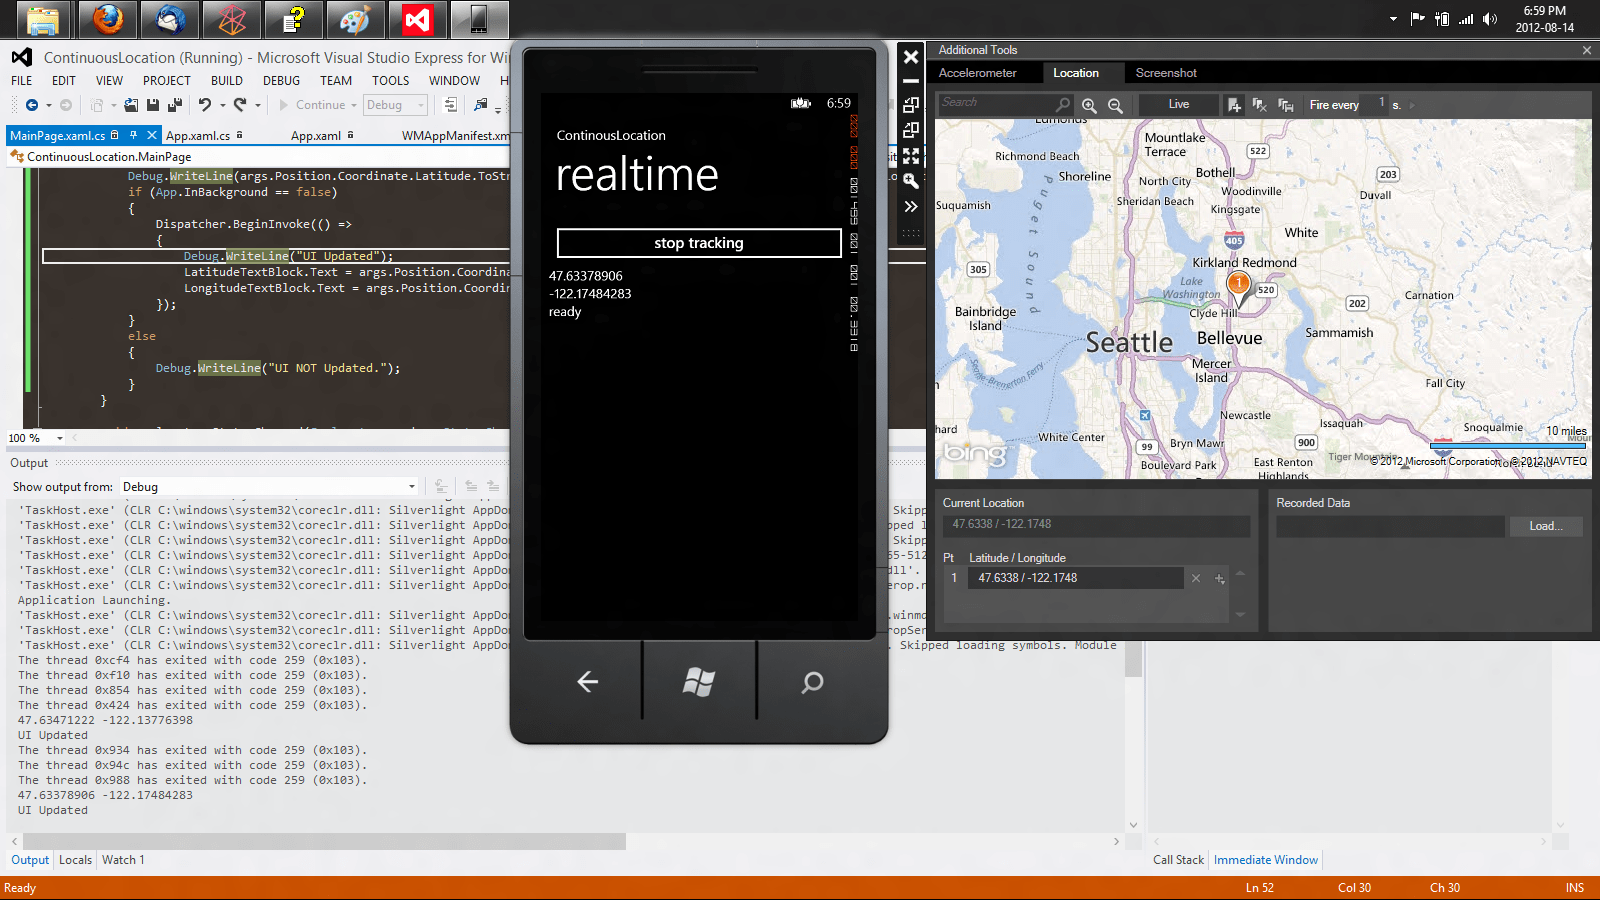Click the map zoom in magnifier icon

tap(1089, 105)
